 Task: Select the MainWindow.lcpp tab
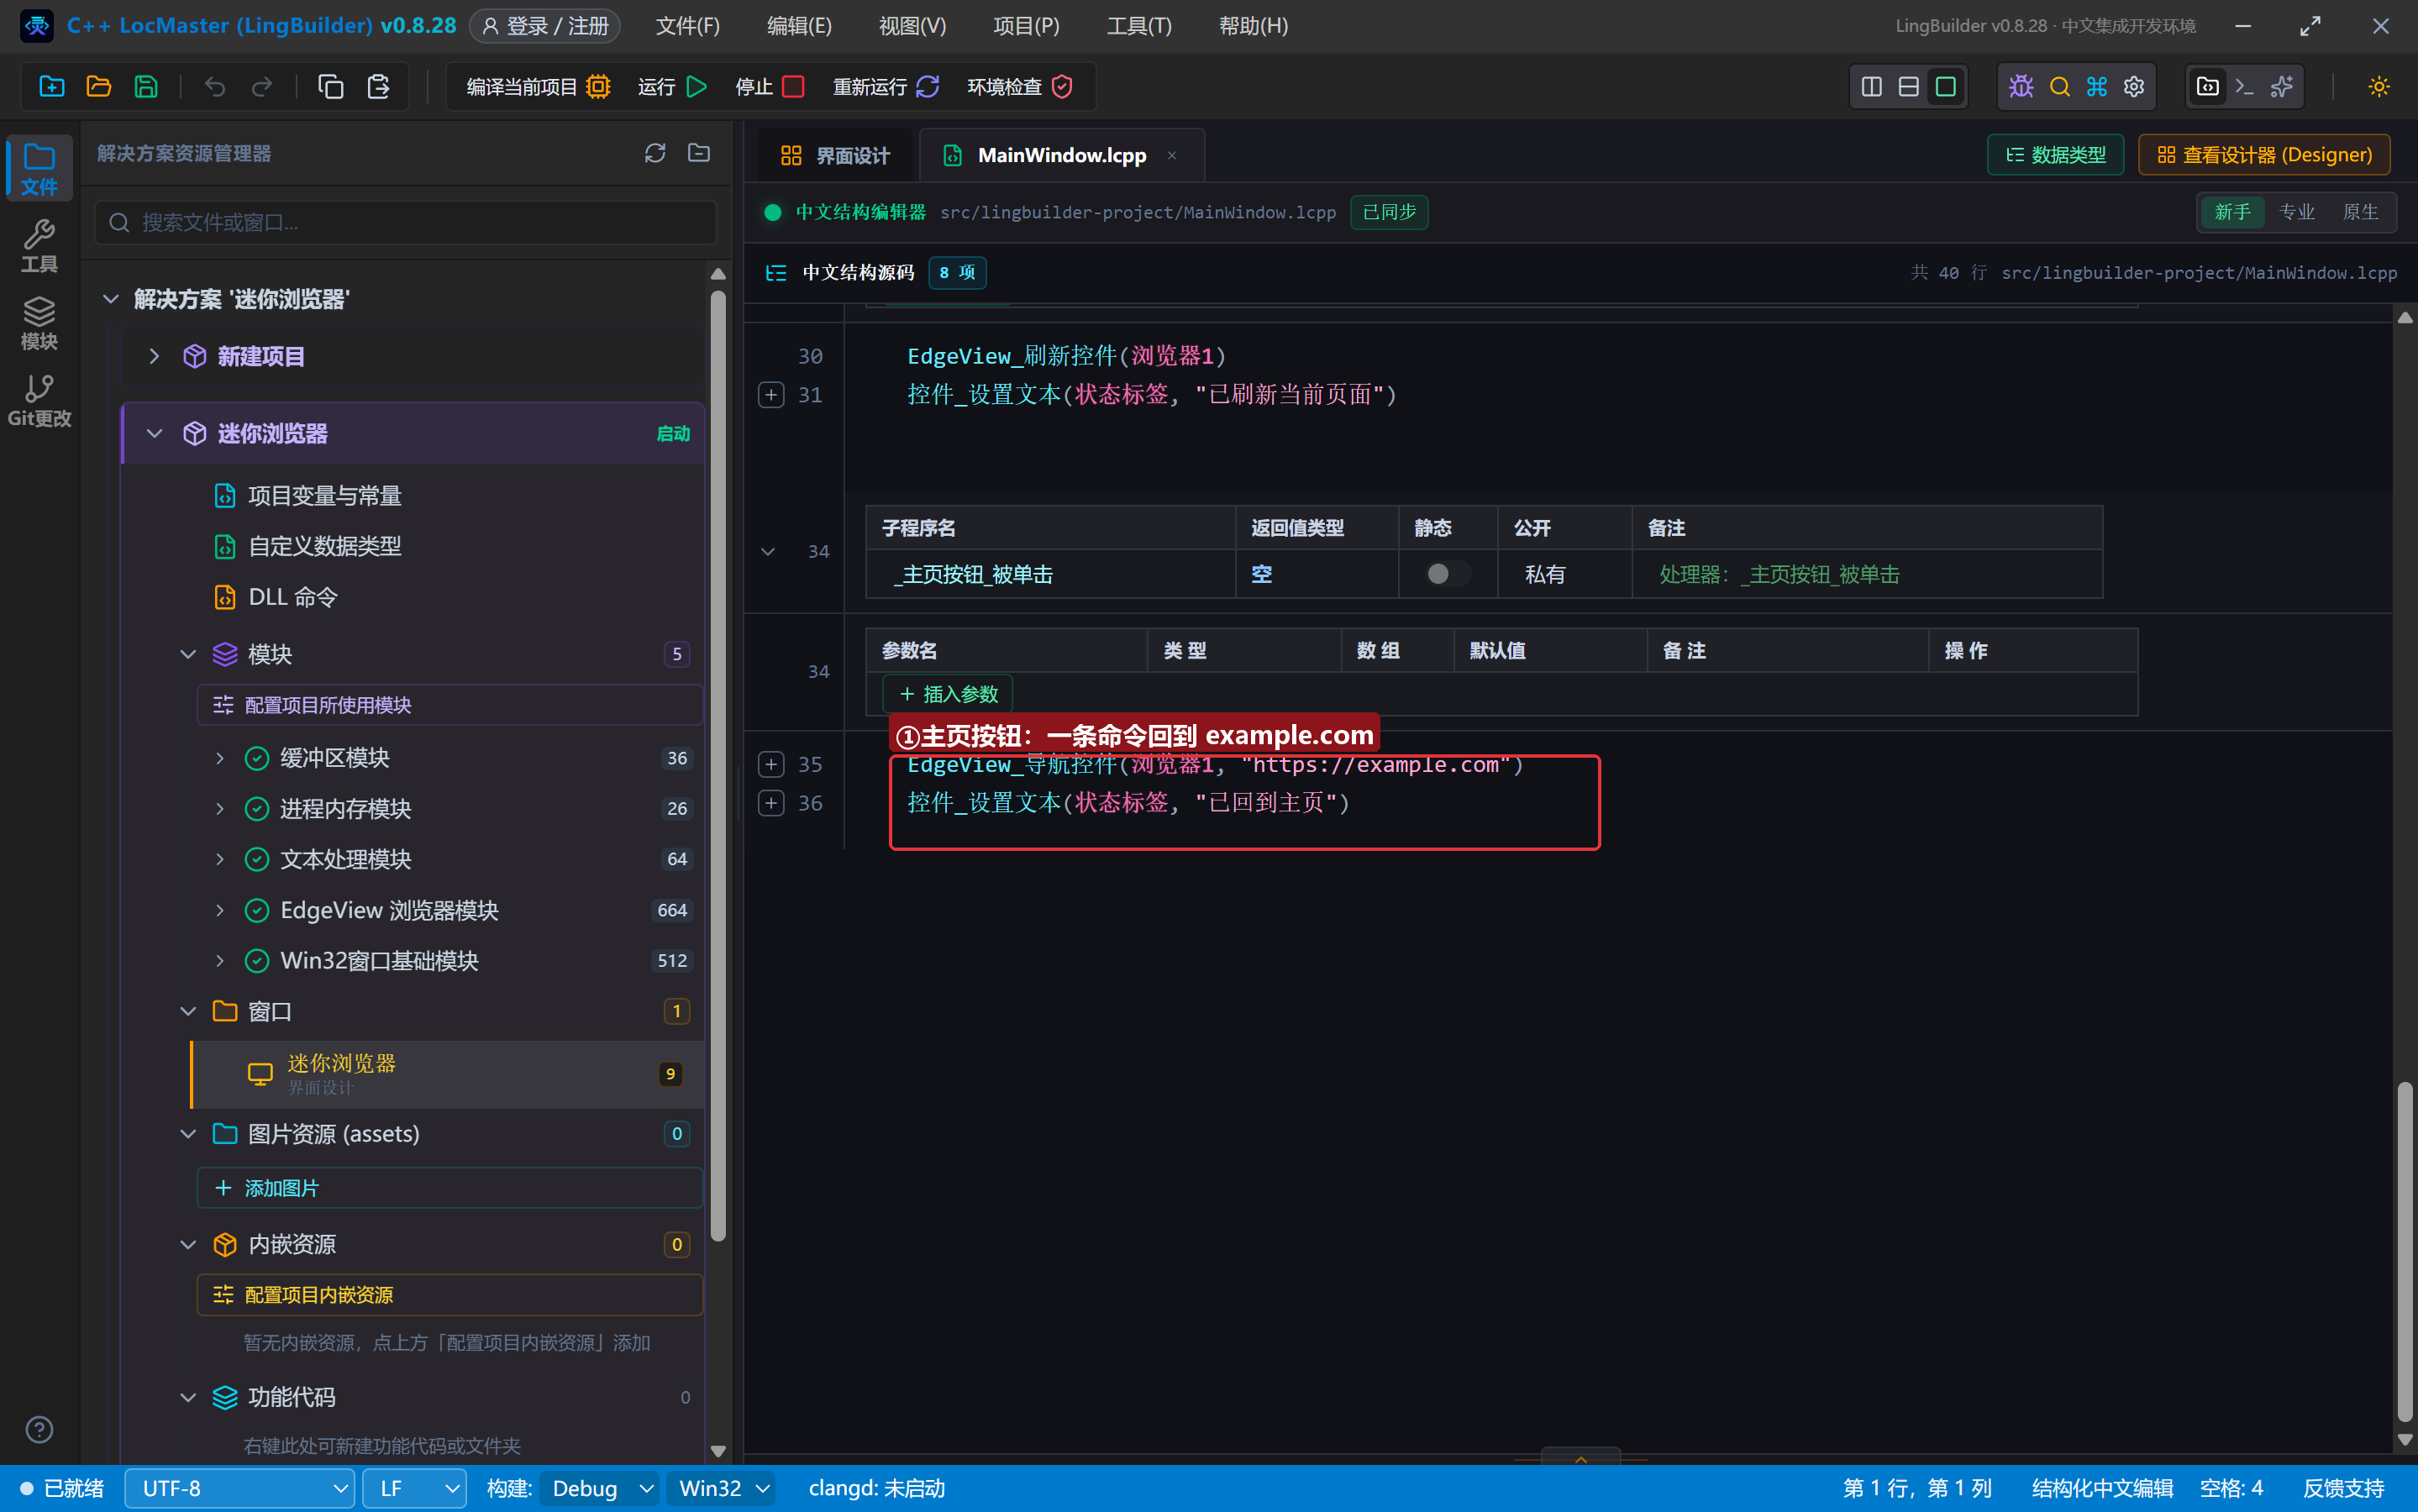(1061, 155)
